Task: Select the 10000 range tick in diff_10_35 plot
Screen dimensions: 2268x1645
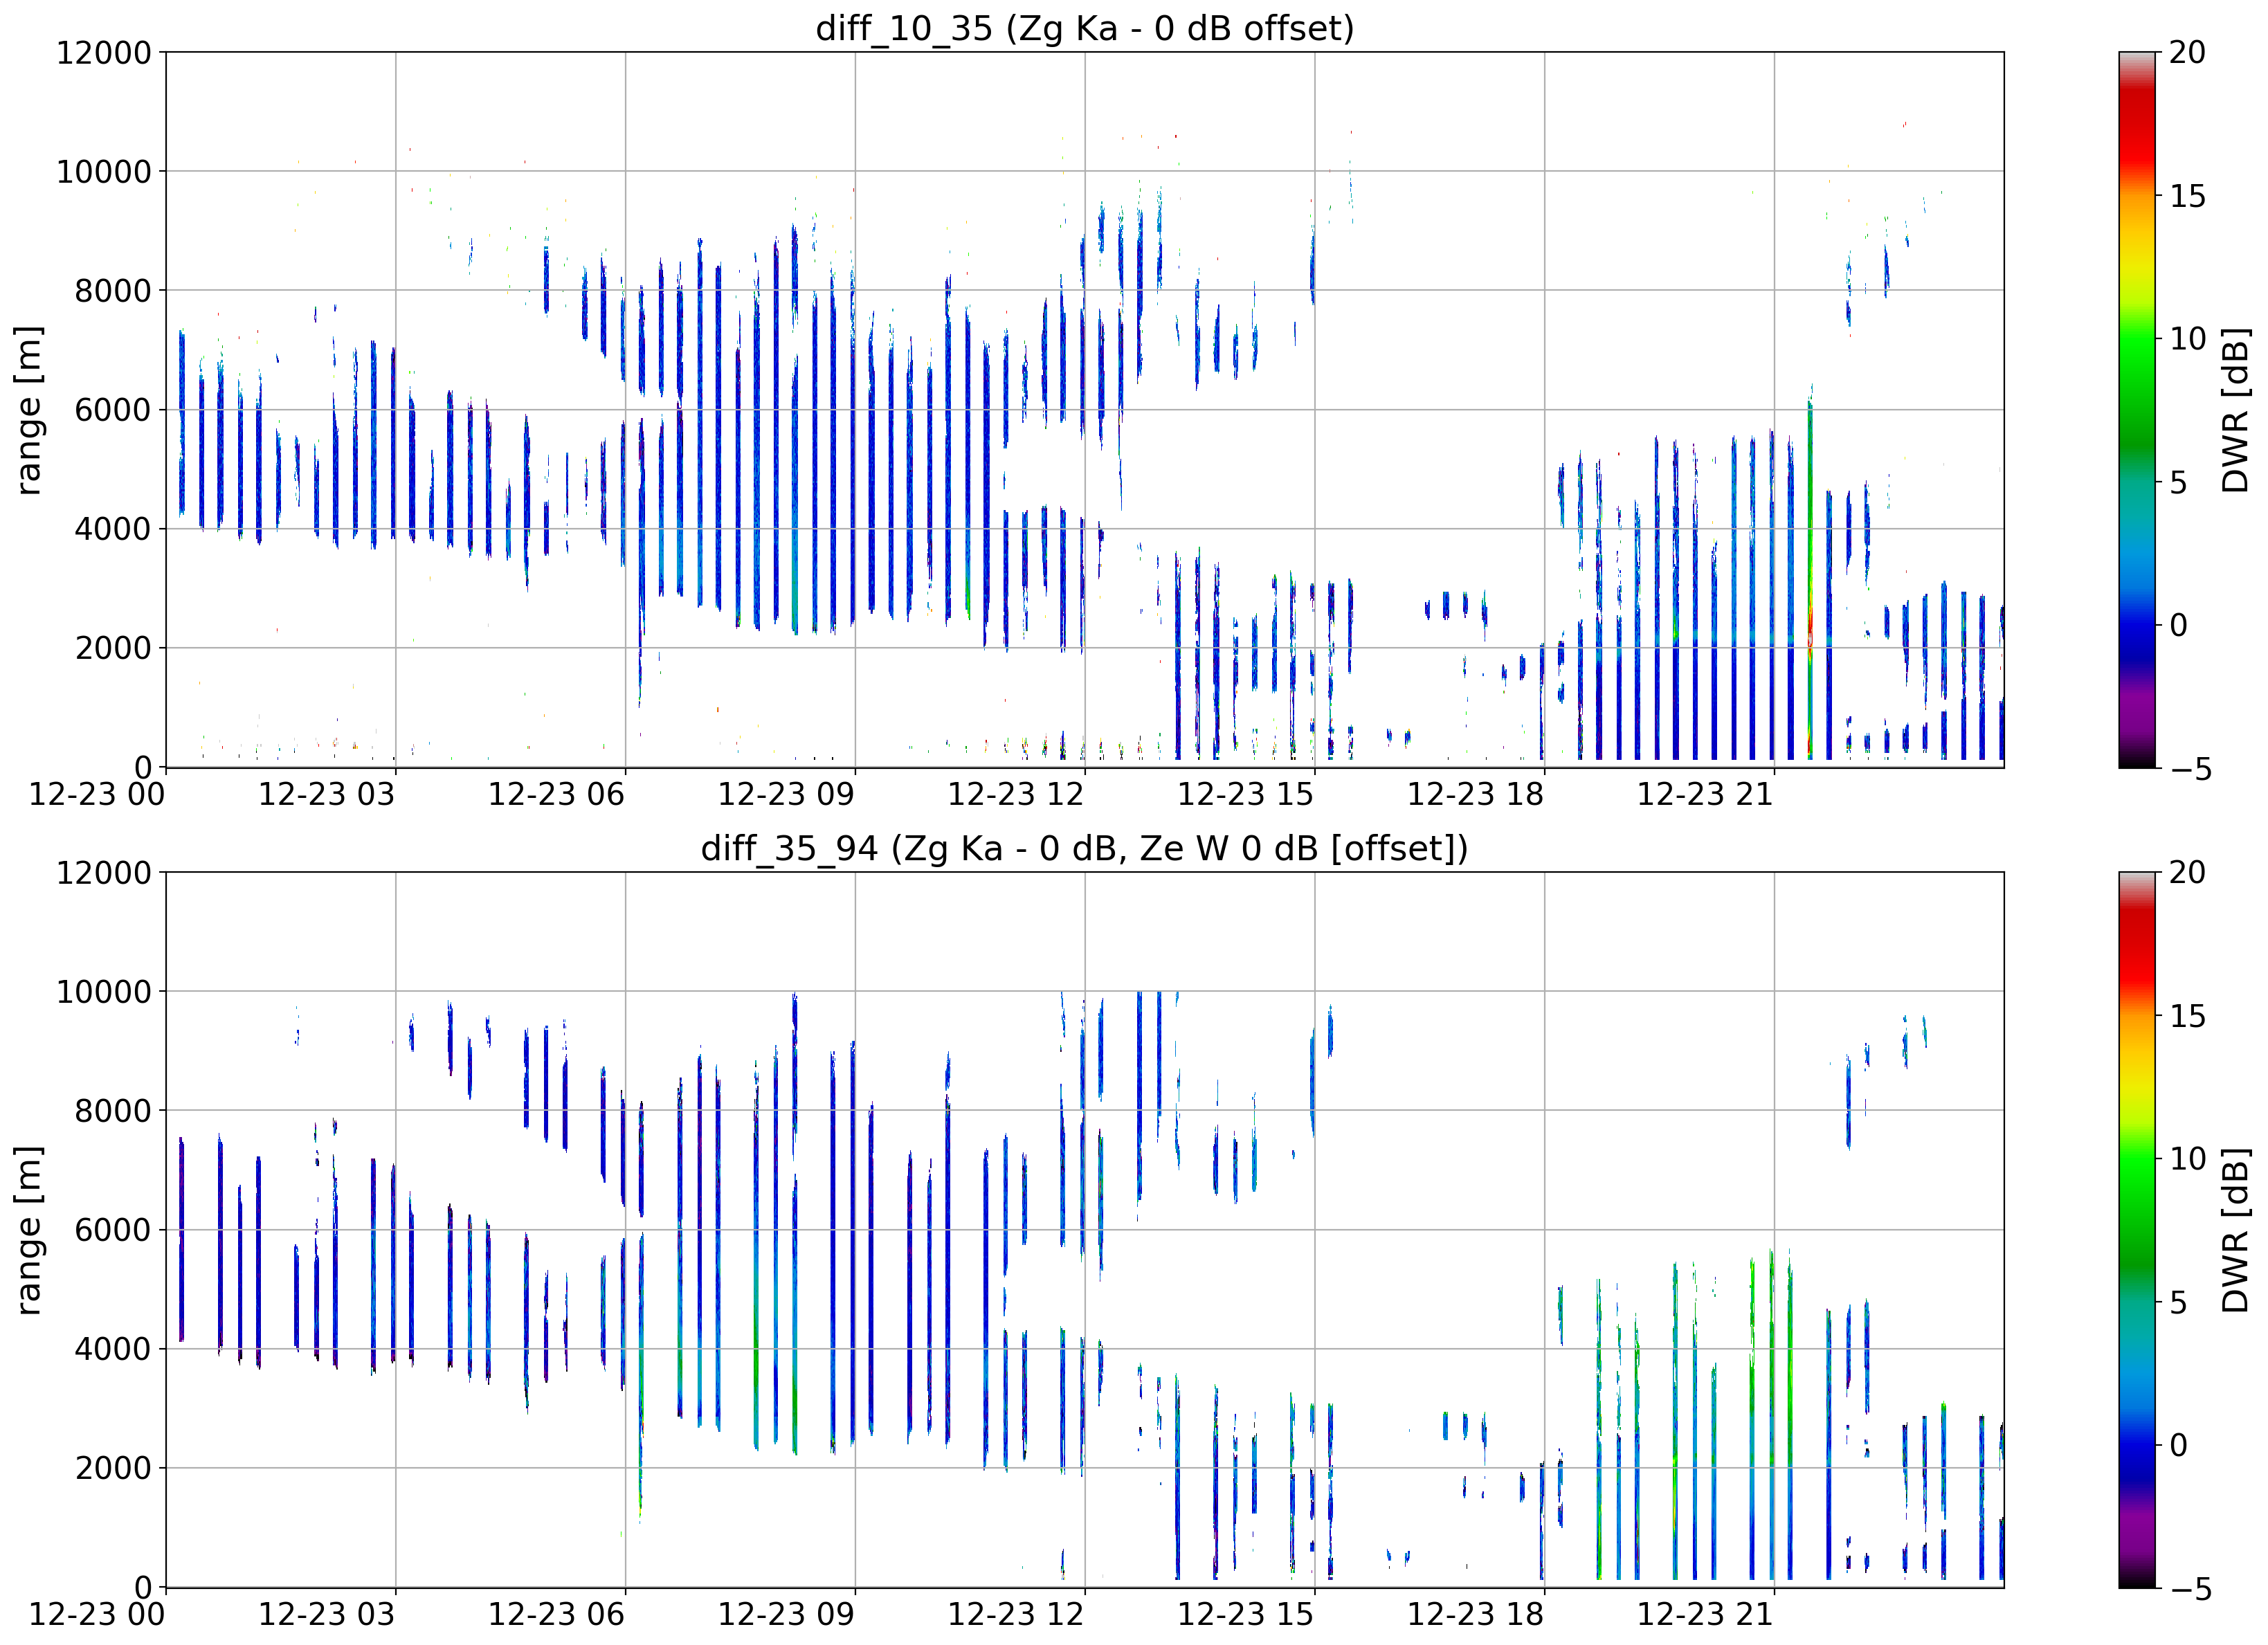Action: tap(103, 171)
